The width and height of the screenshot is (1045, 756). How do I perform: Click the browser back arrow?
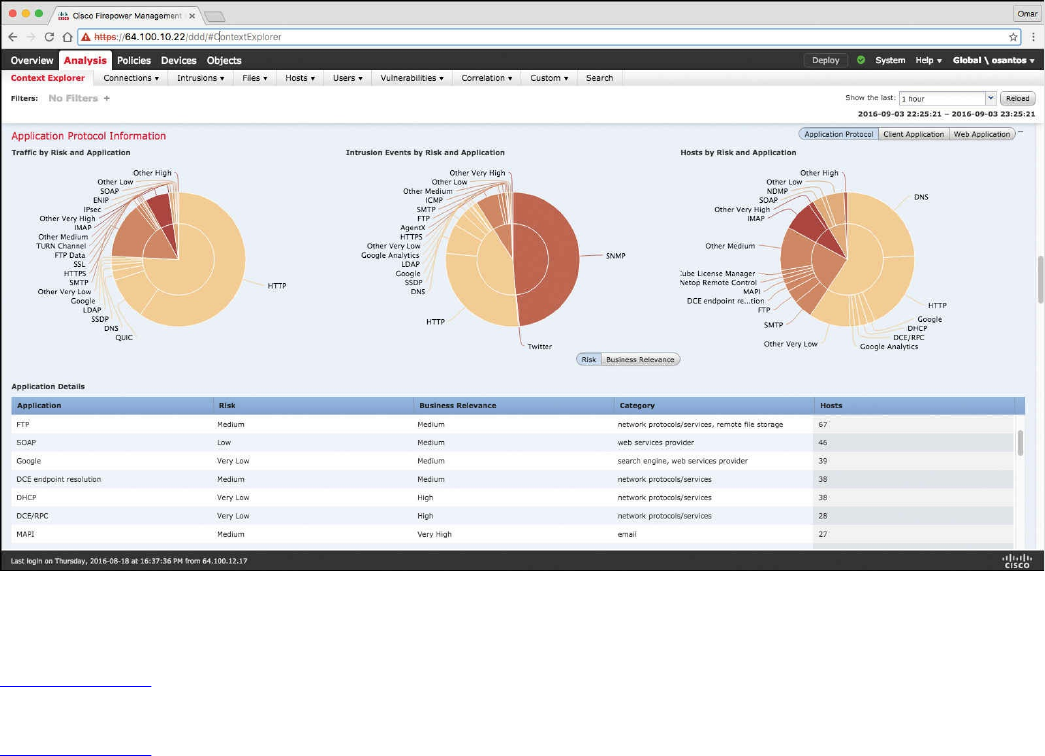pos(13,37)
